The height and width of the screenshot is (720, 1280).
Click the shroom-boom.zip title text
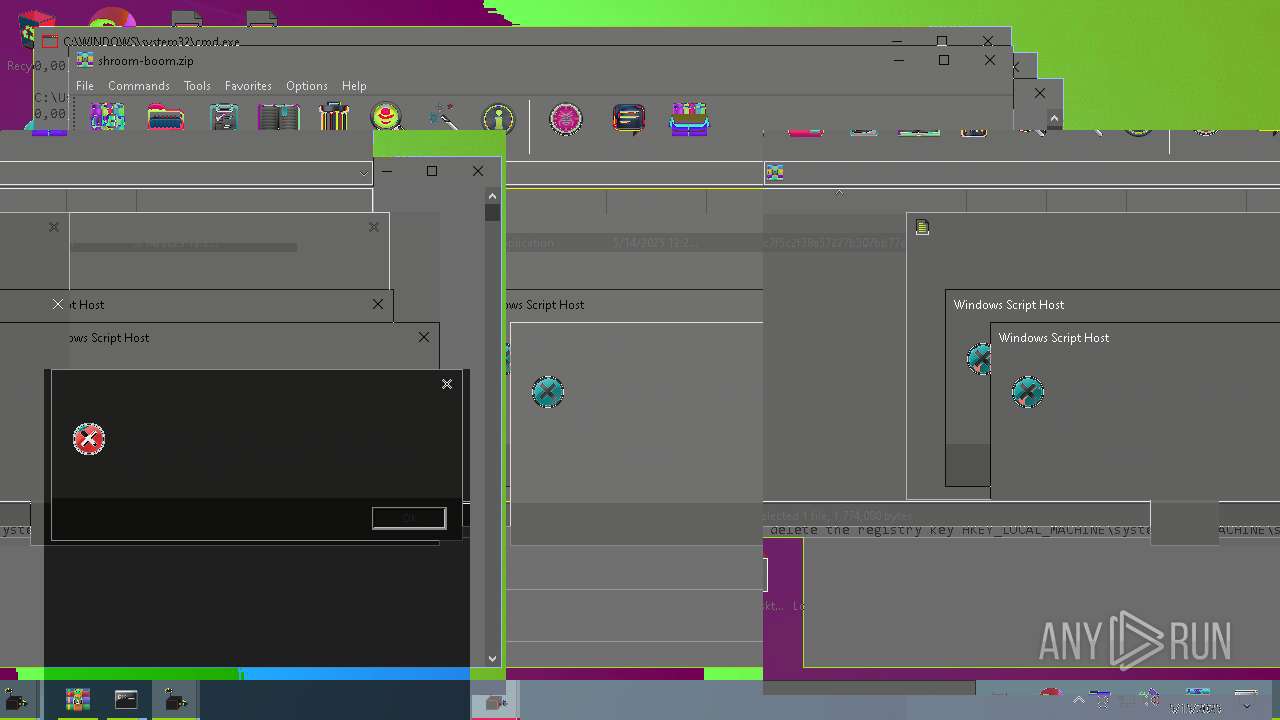point(146,61)
